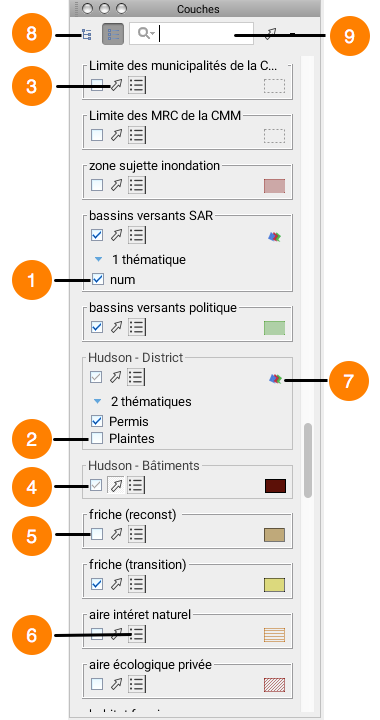Select the list view icon in toolbar
380x720 pixels.
click(x=113, y=34)
